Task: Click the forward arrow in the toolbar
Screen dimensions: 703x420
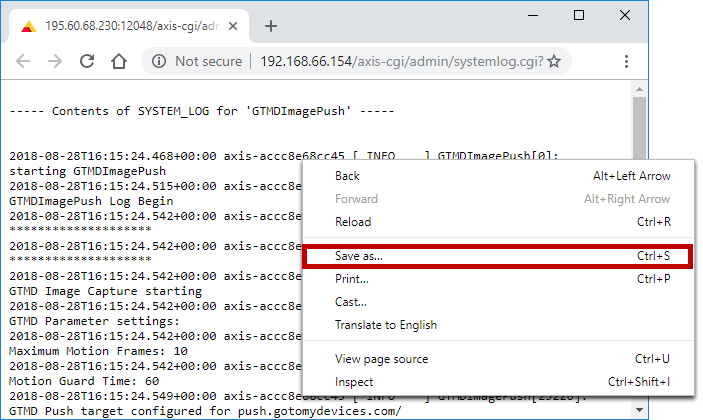Action: pyautogui.click(x=55, y=62)
